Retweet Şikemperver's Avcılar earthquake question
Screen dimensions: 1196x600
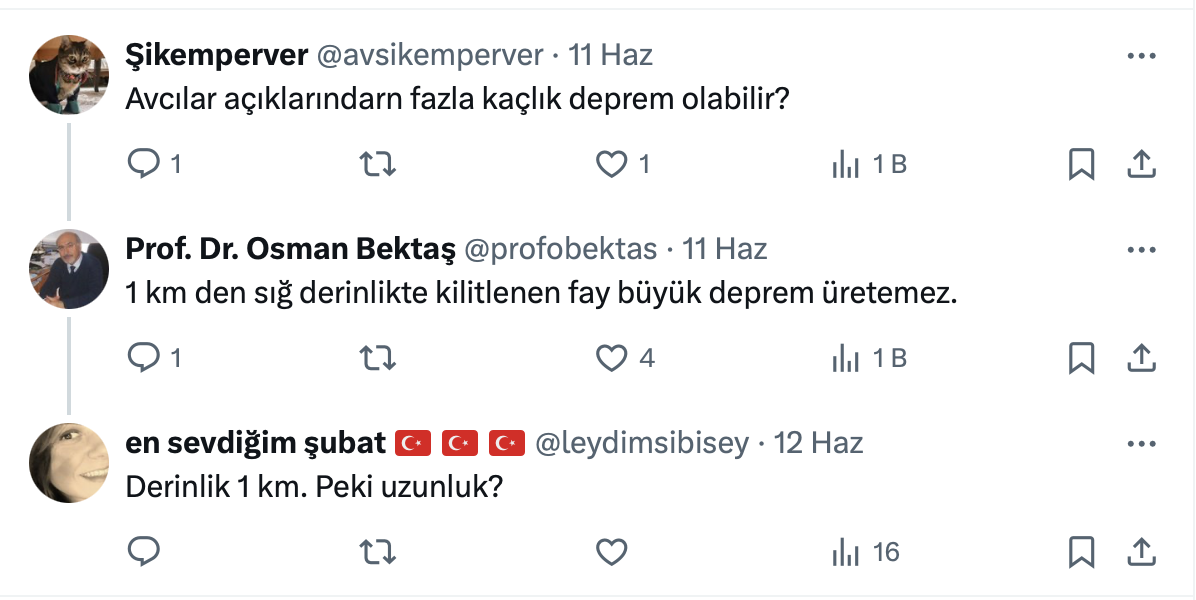(377, 164)
